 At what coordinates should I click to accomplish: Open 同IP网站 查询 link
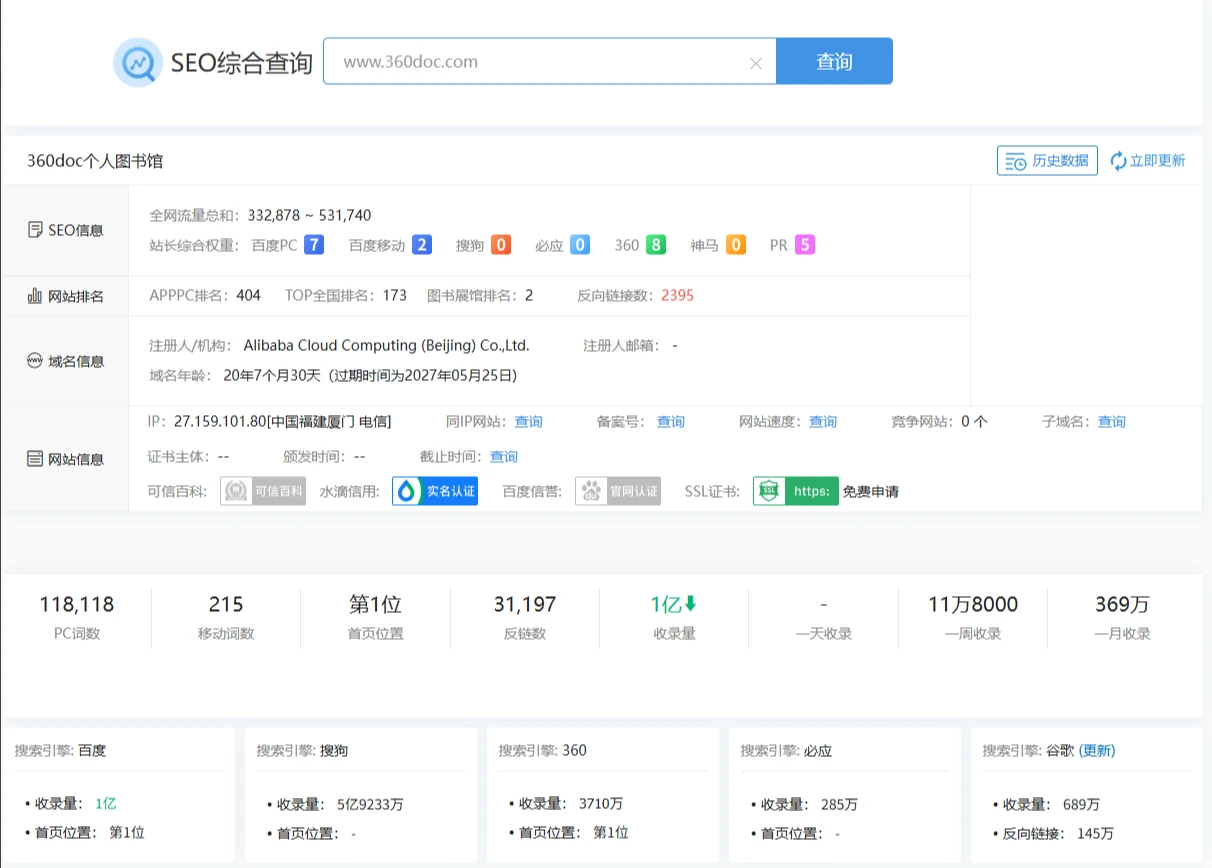(528, 421)
